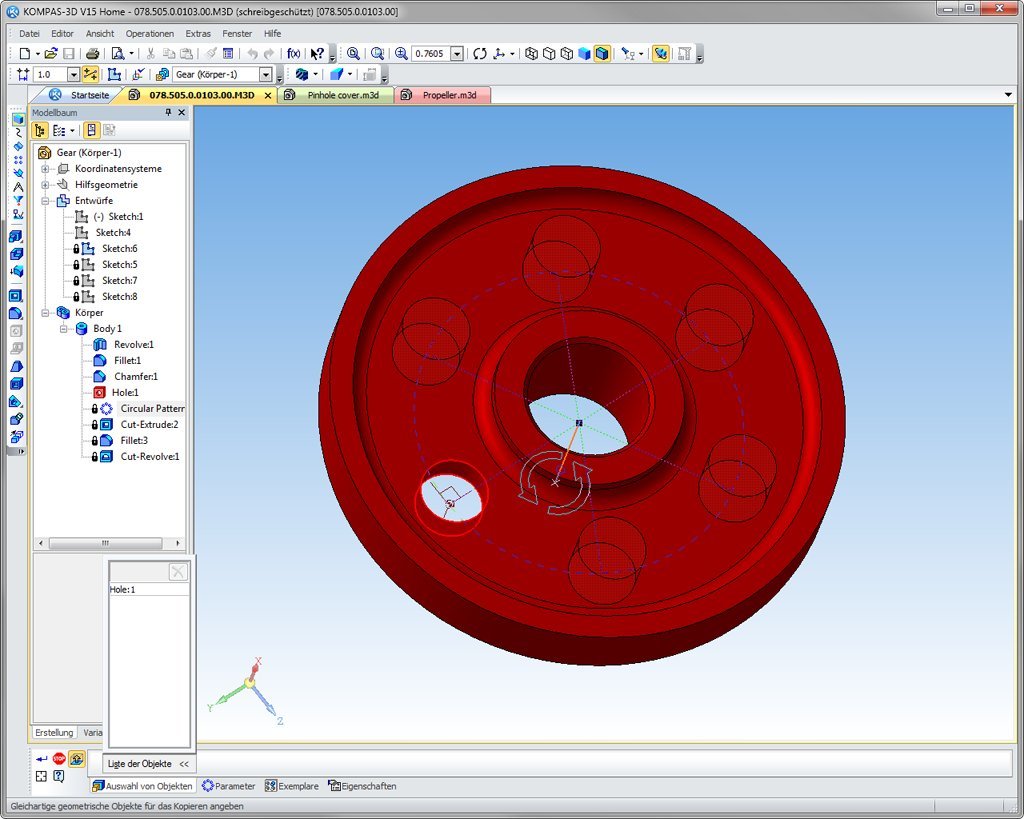Toggle the auto-create object icon
This screenshot has width=1024, height=819.
pos(77,759)
